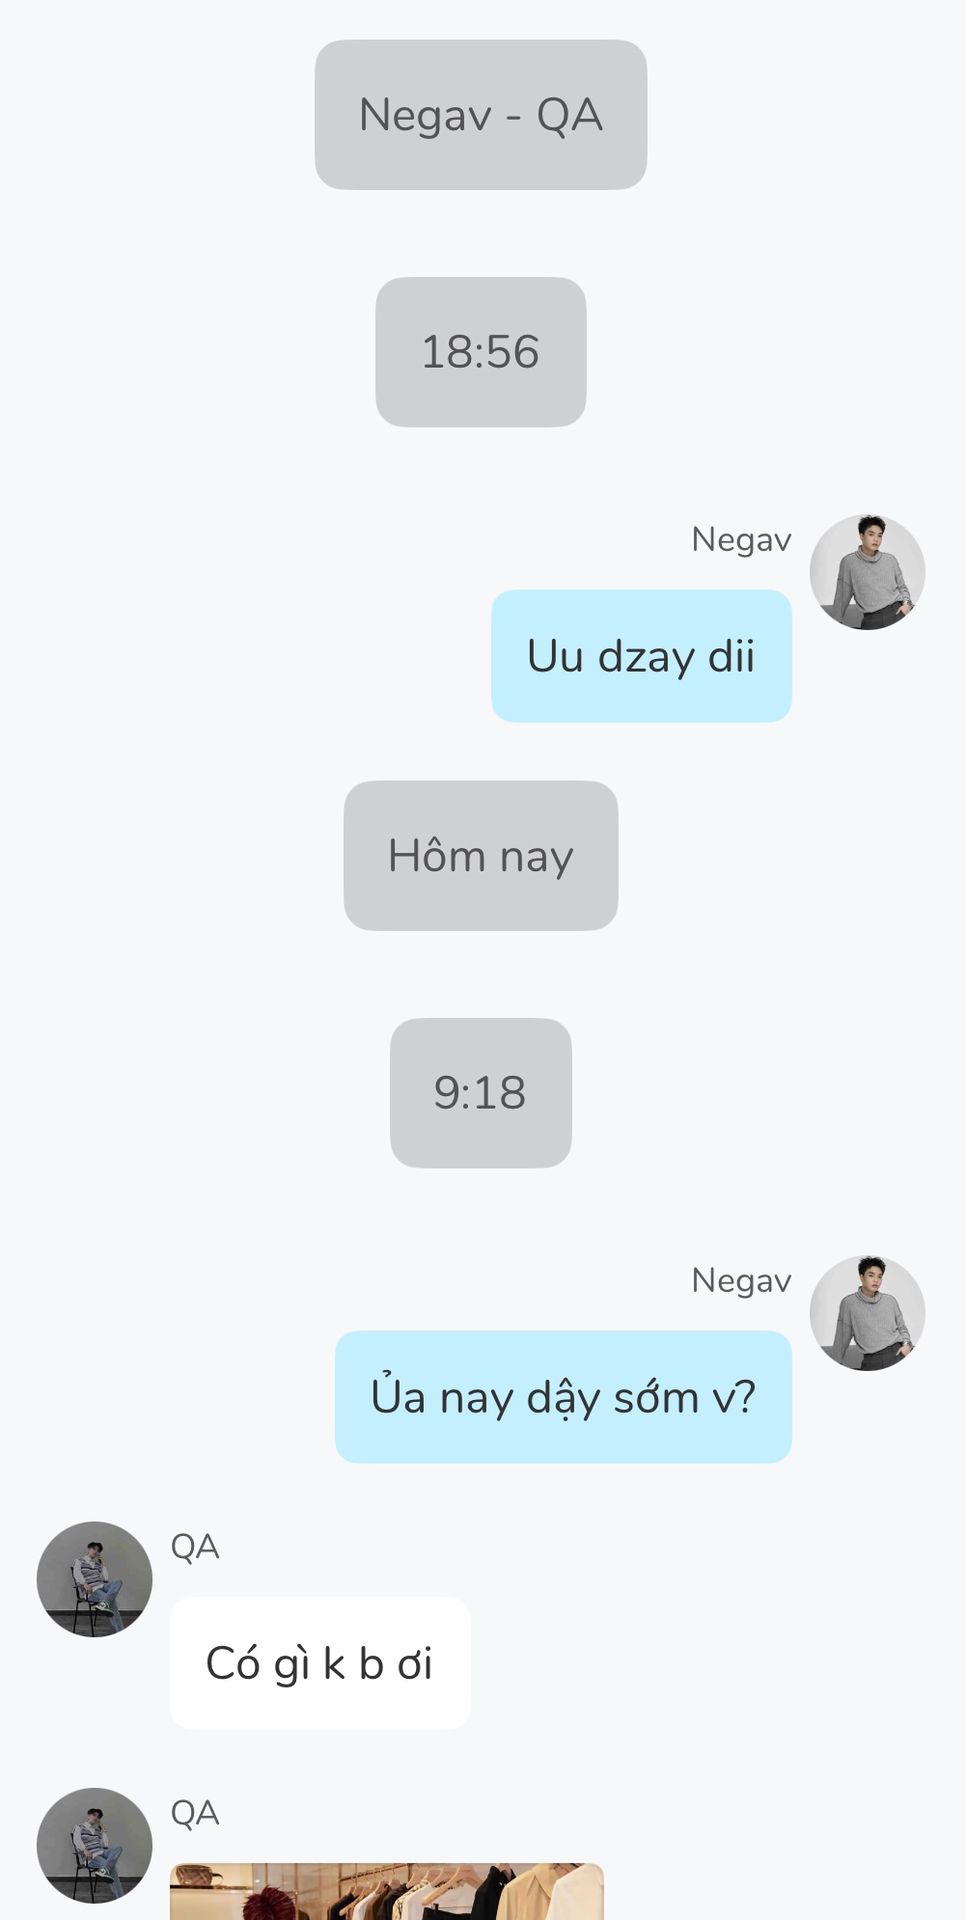Select the "Uu dzay dii" message bubble
966x1920 pixels.
(641, 656)
